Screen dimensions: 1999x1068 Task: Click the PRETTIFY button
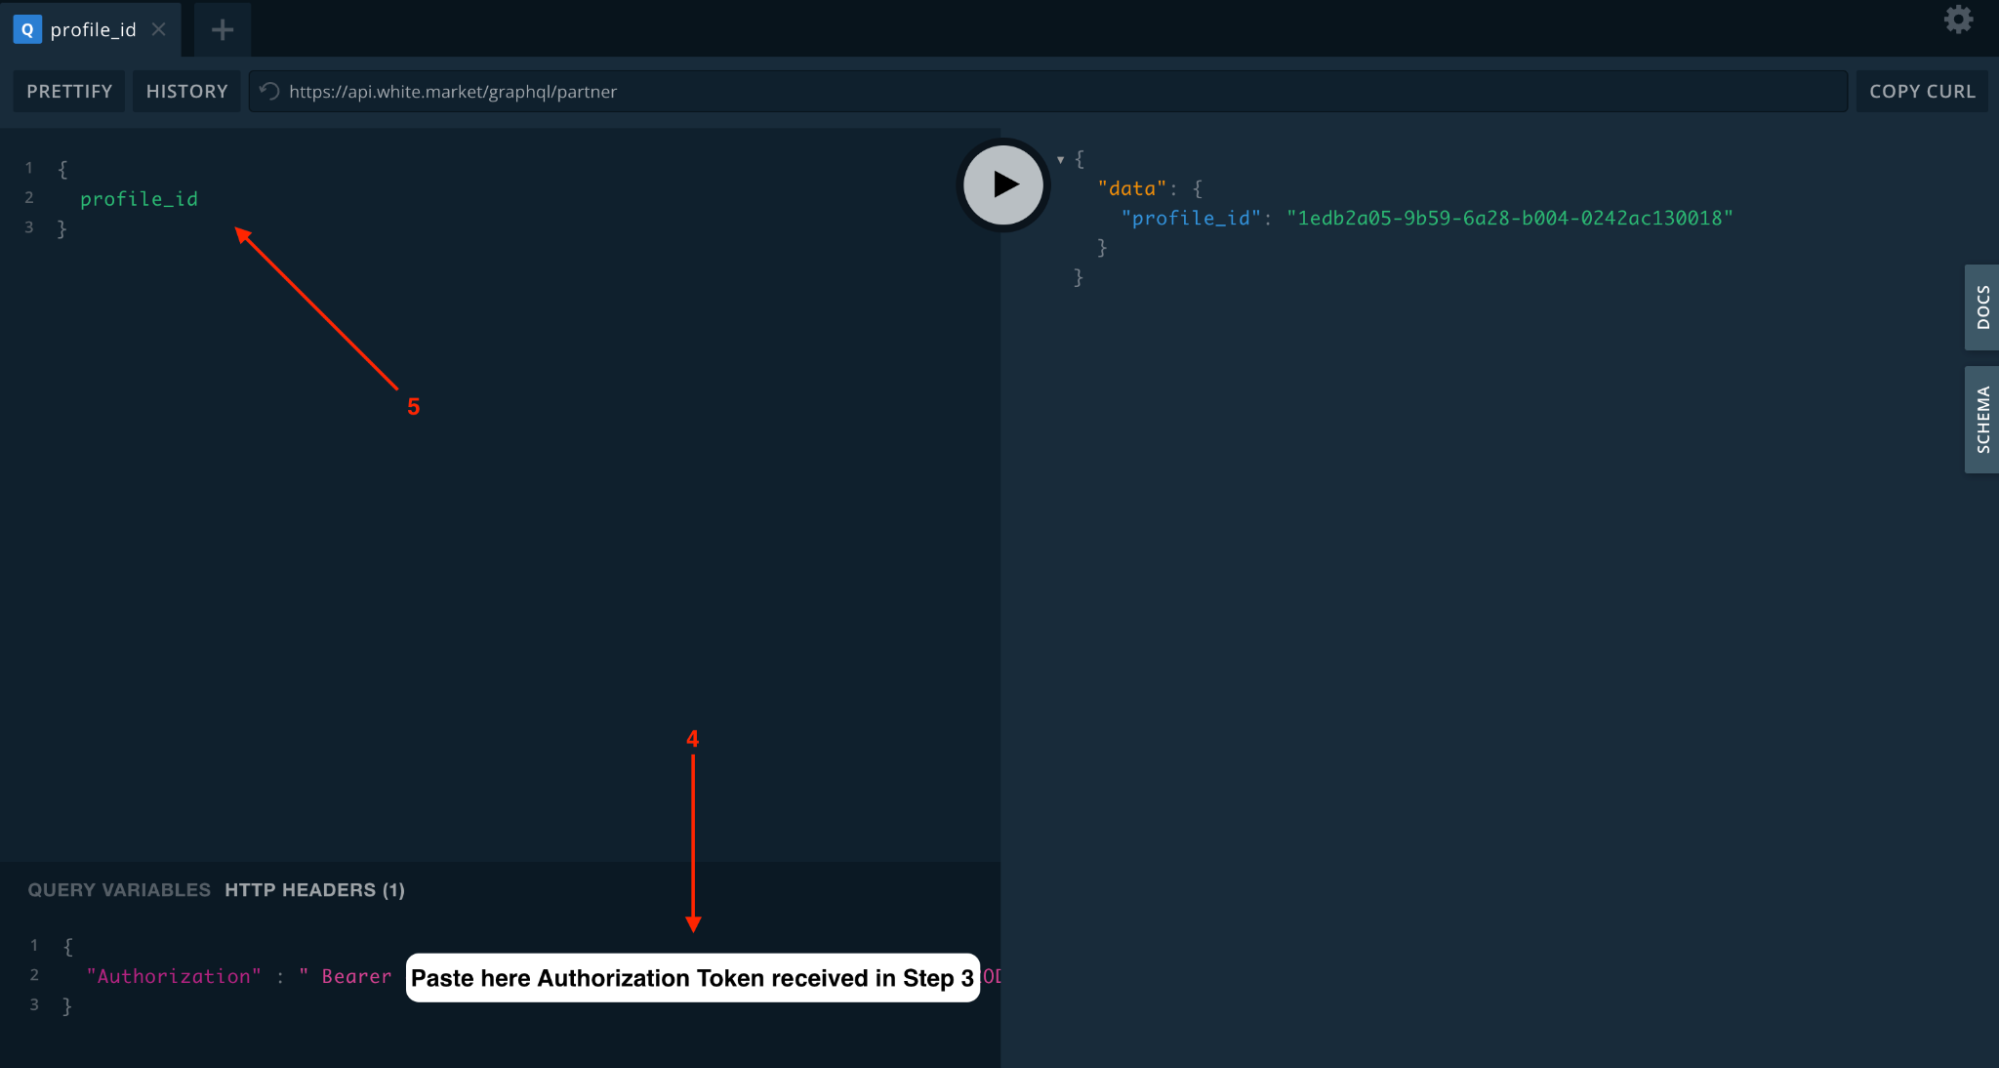click(69, 91)
